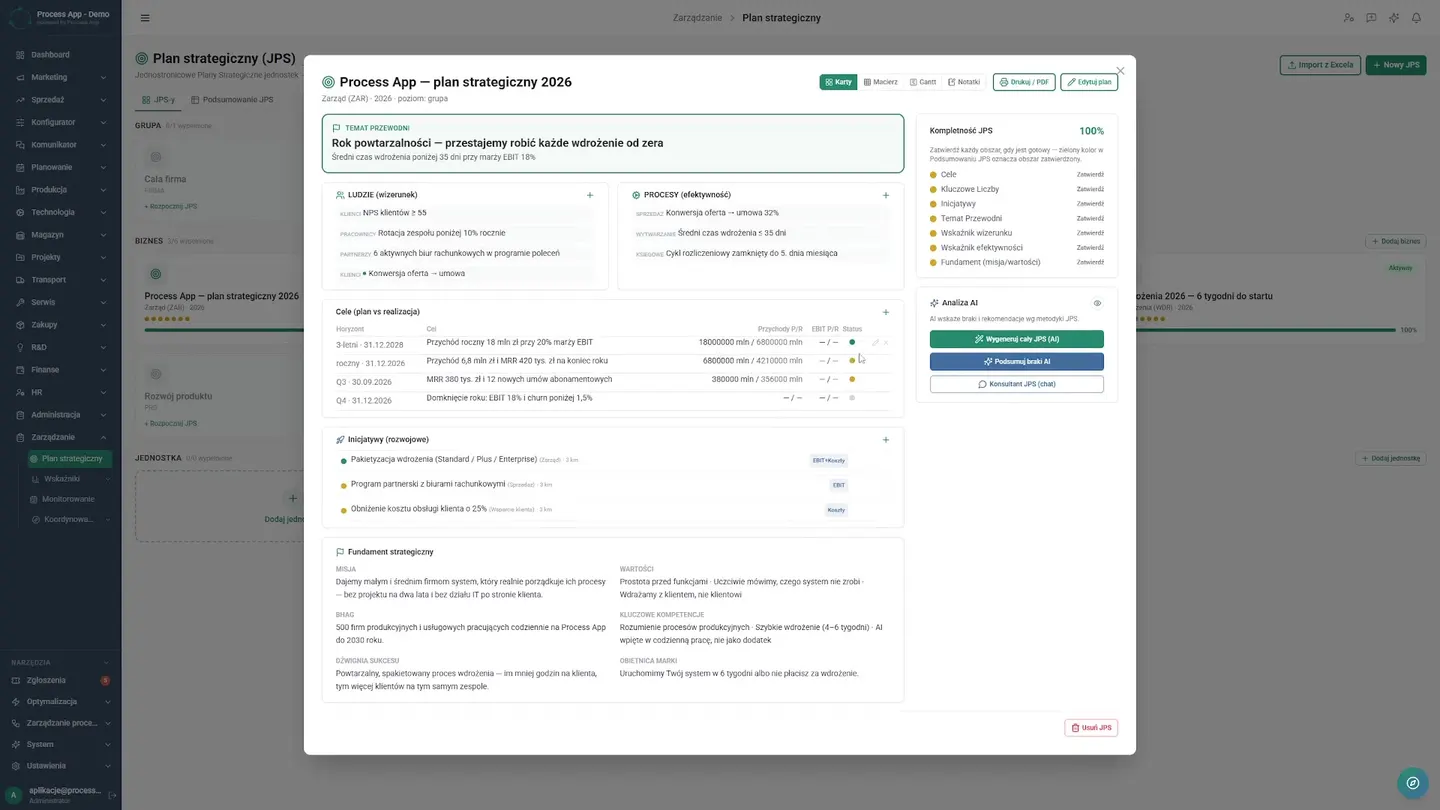Confirm Temat Przewodni with Zatwierdź
1440x810 pixels.
1090,218
